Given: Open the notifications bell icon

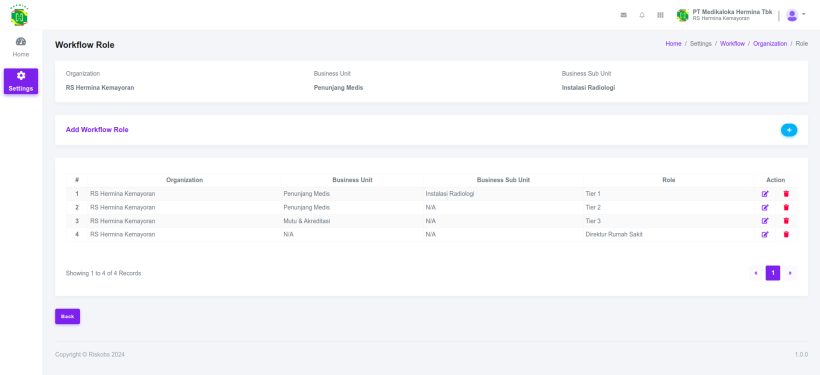Looking at the screenshot, I should click(x=642, y=15).
